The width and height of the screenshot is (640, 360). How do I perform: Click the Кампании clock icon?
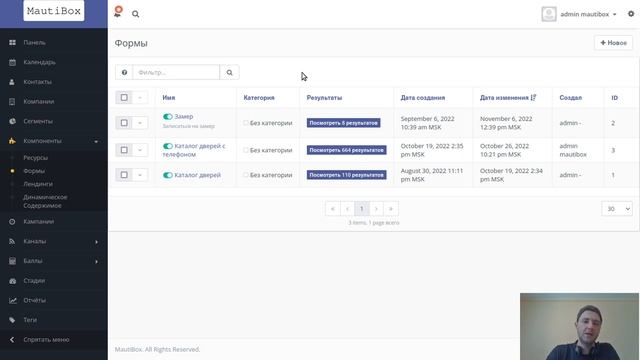12,222
